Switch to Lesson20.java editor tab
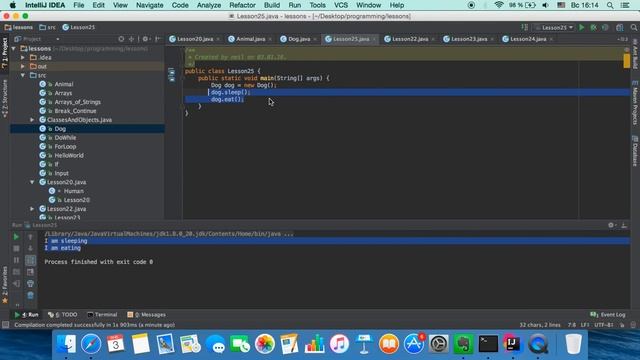The width and height of the screenshot is (640, 360). tap(195, 39)
